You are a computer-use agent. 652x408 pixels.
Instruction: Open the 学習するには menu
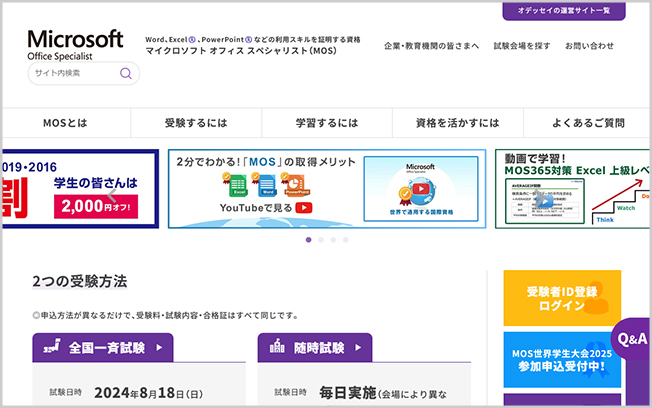[x=327, y=123]
